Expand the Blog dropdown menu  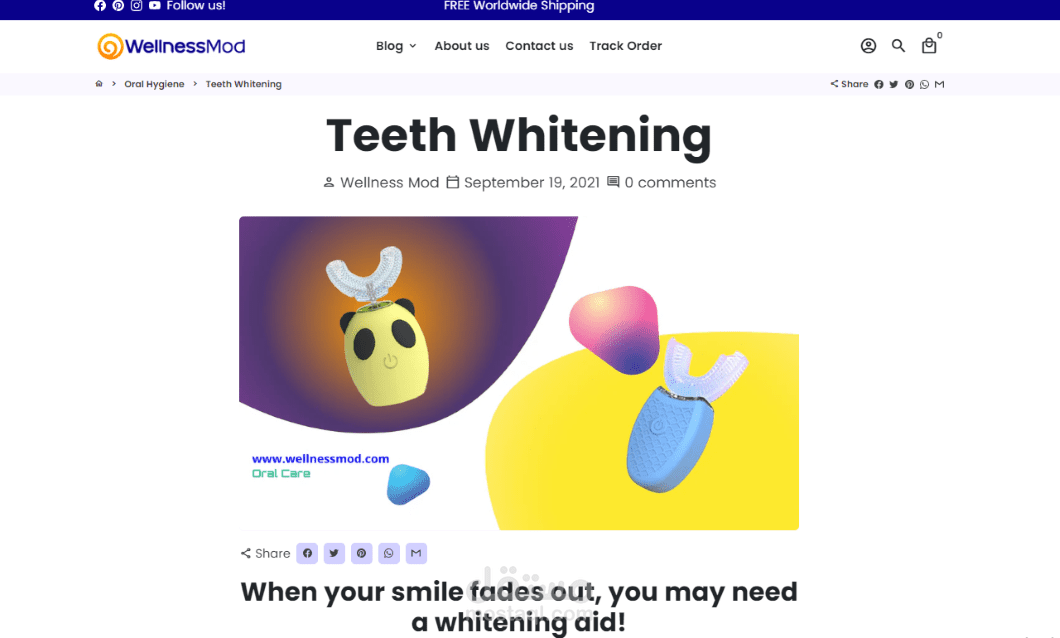396,46
